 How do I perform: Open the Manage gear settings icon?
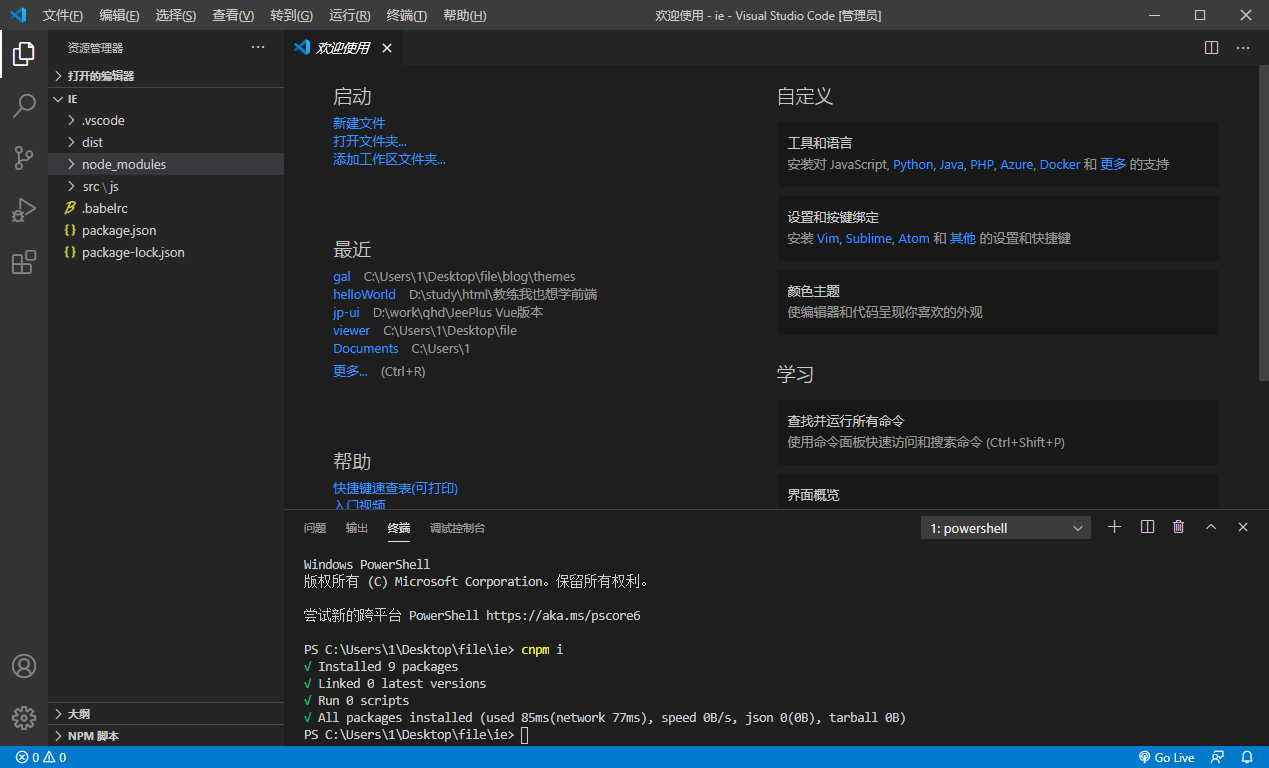[x=24, y=717]
